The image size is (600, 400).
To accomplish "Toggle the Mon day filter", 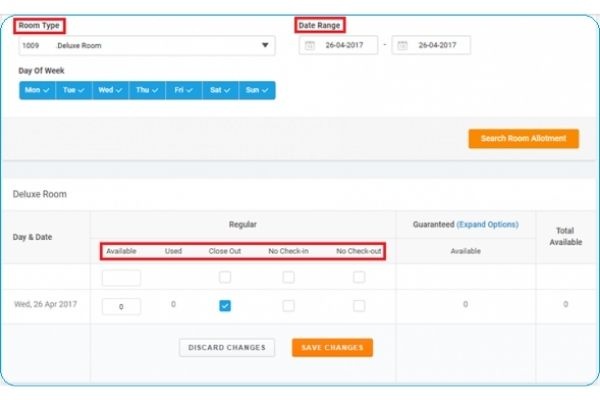I will [37, 90].
